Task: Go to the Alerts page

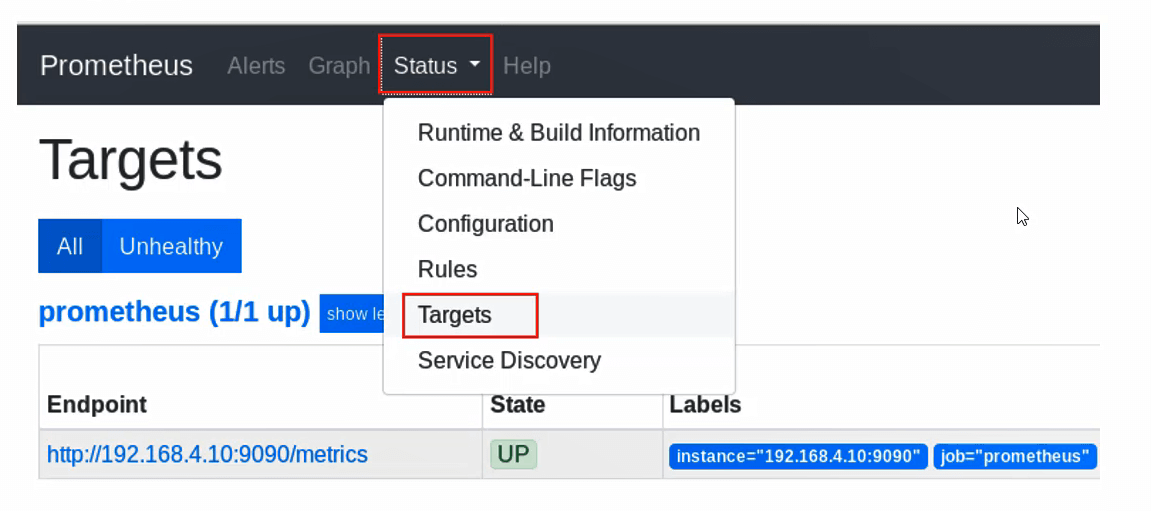Action: (x=255, y=65)
